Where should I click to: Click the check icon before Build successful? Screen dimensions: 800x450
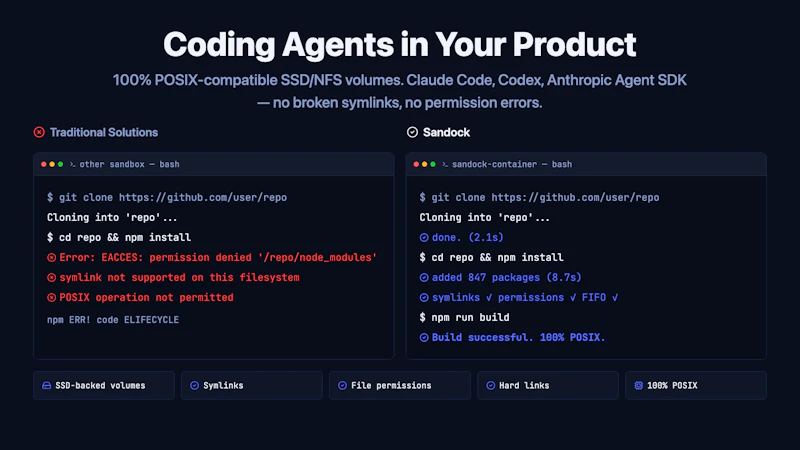tap(424, 338)
